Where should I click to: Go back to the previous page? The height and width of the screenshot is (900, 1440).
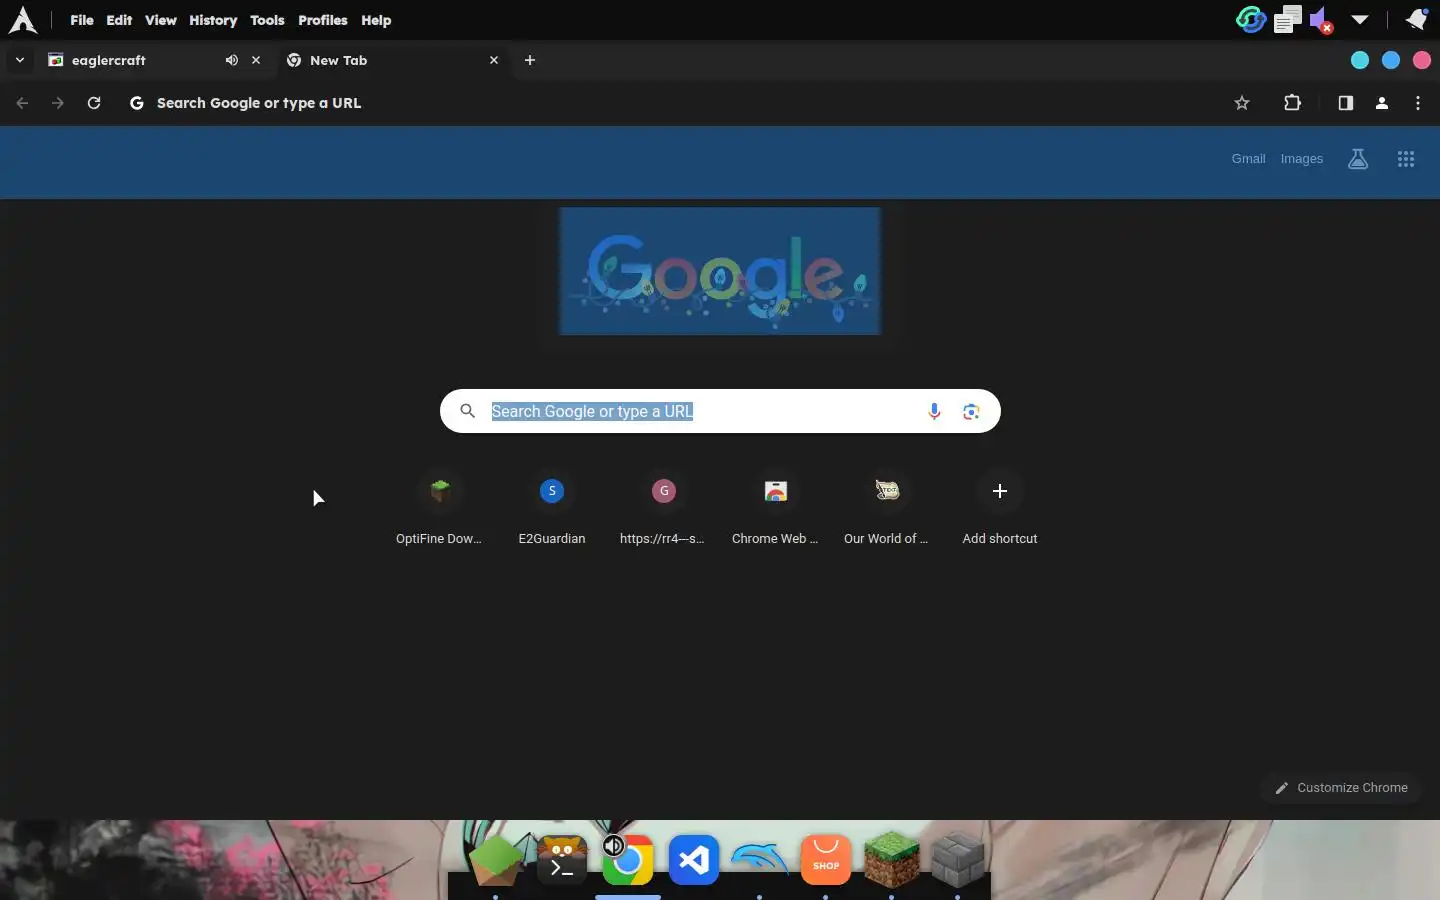22,103
